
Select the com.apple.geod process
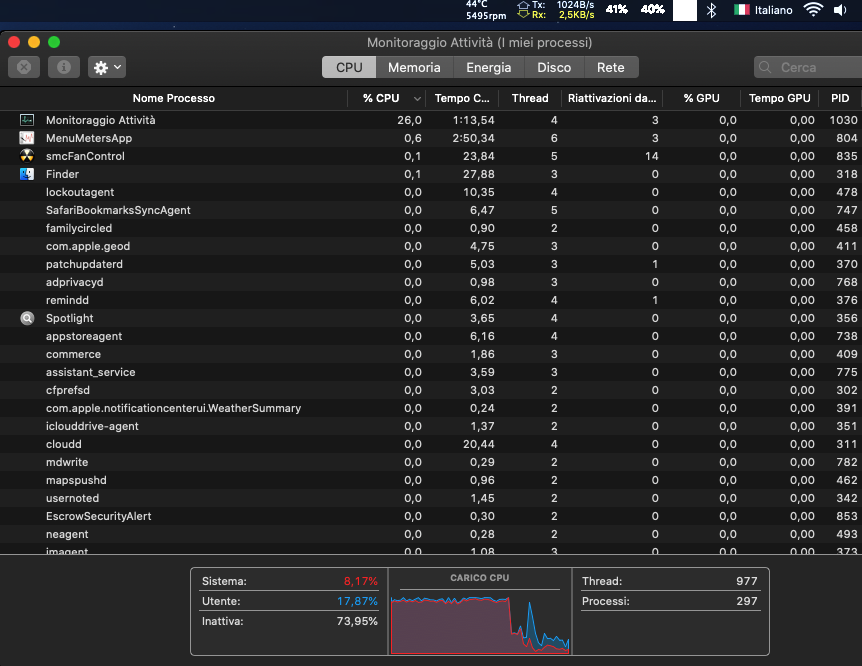pyautogui.click(x=431, y=246)
